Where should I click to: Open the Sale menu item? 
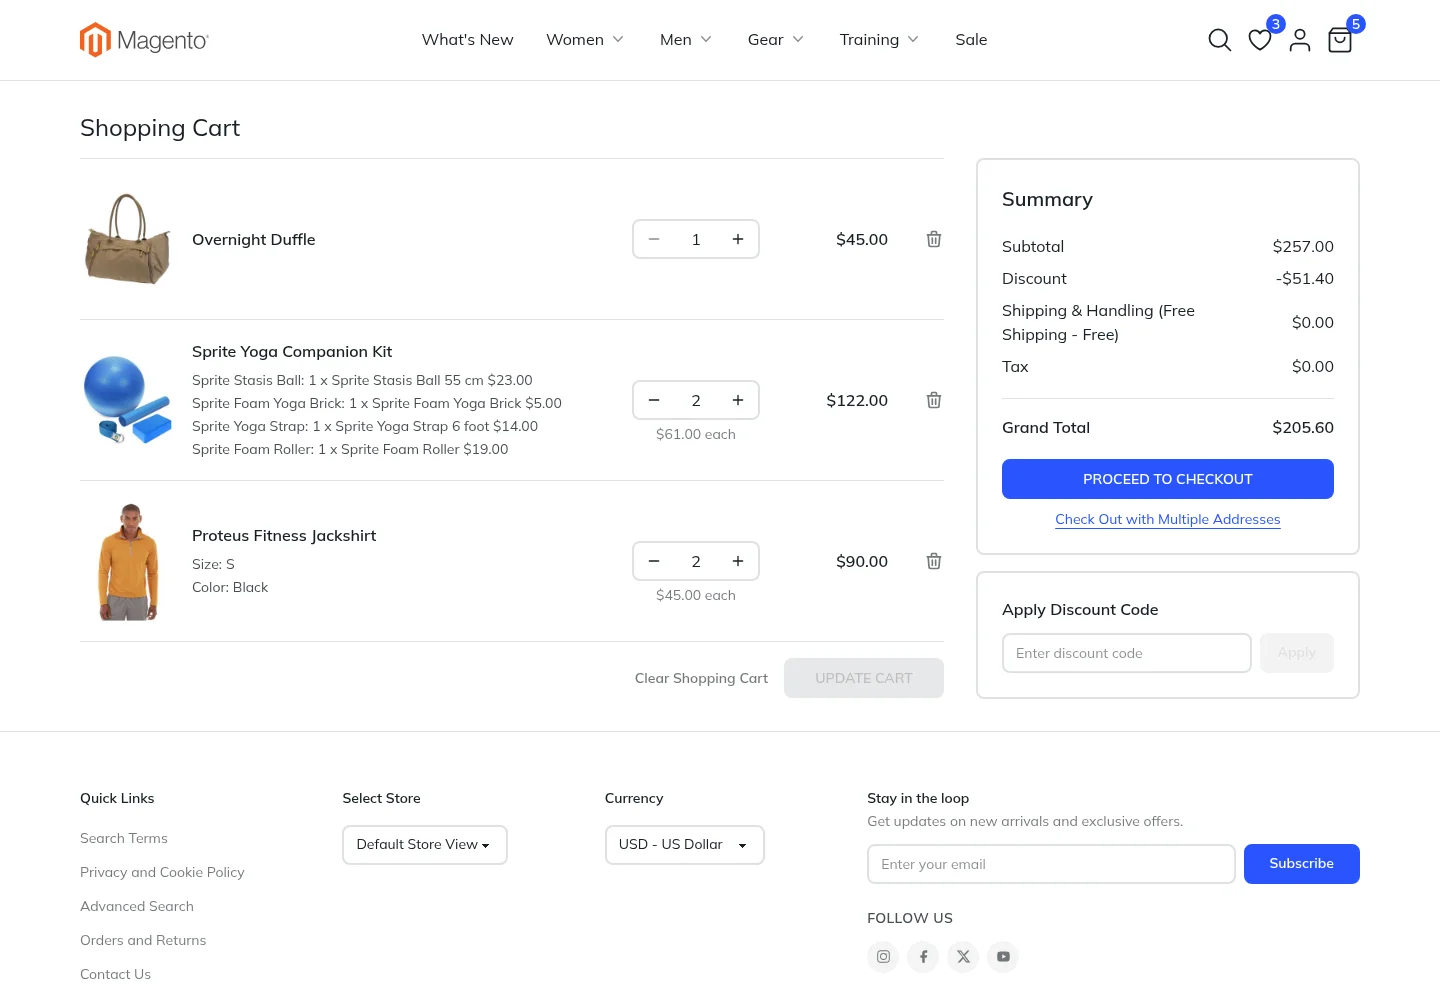click(971, 40)
